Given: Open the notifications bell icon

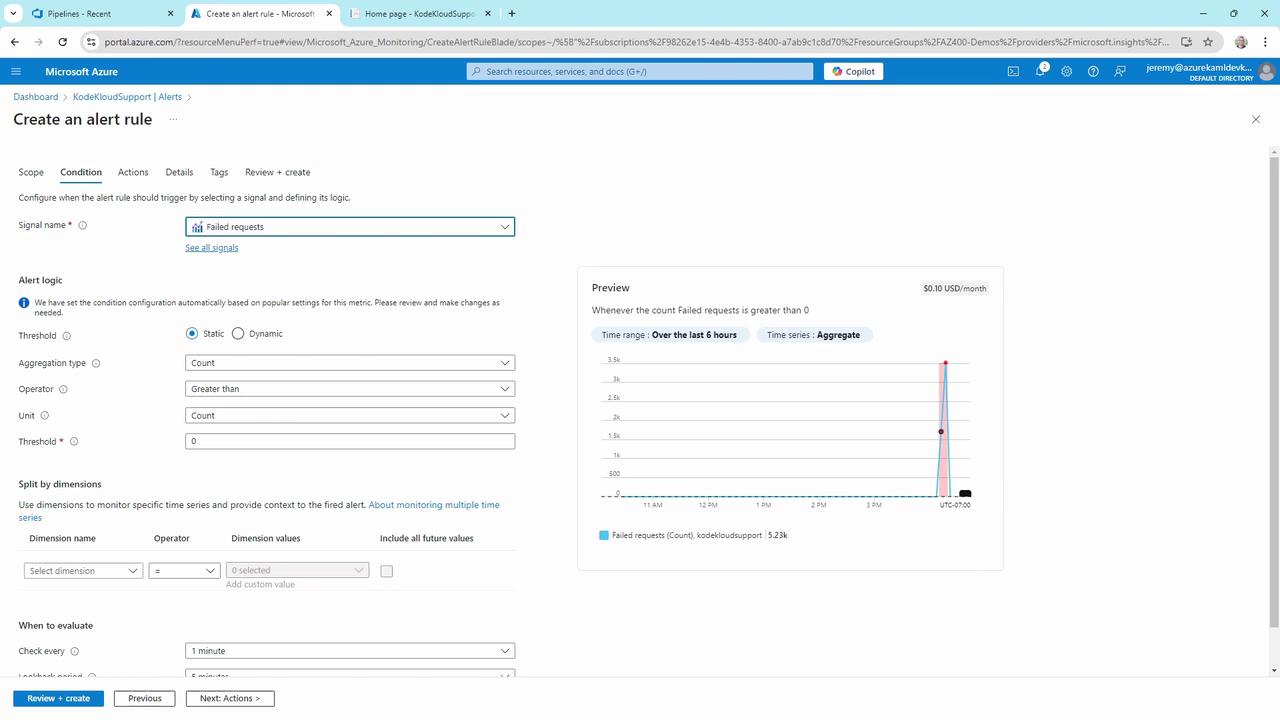Looking at the screenshot, I should pos(1040,71).
